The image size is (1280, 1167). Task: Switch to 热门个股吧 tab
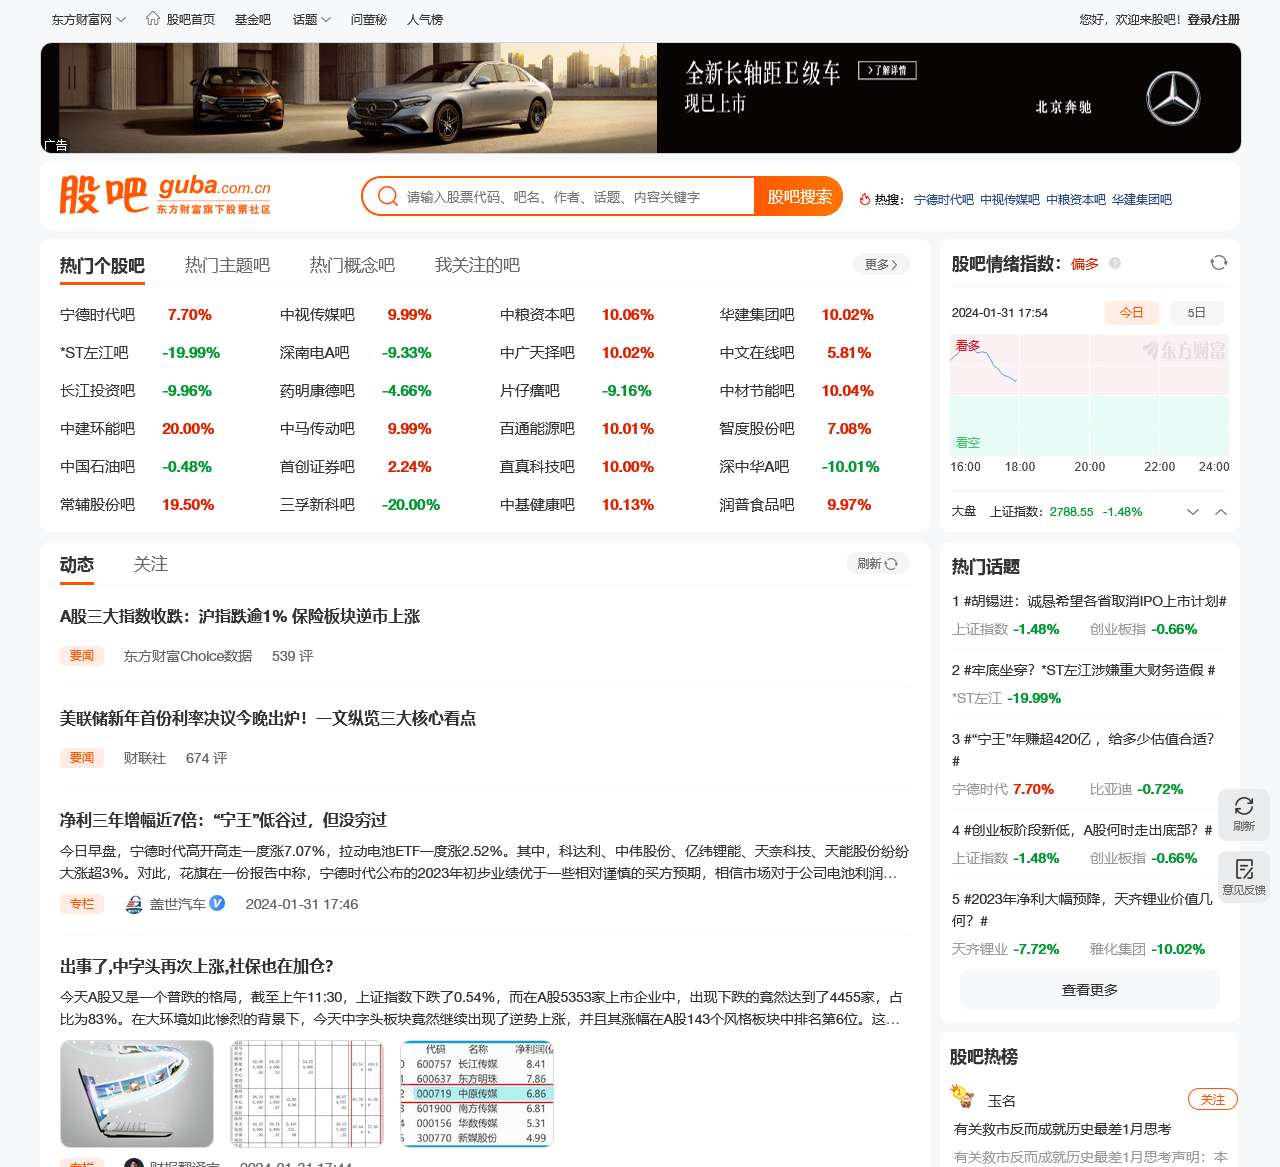point(102,265)
